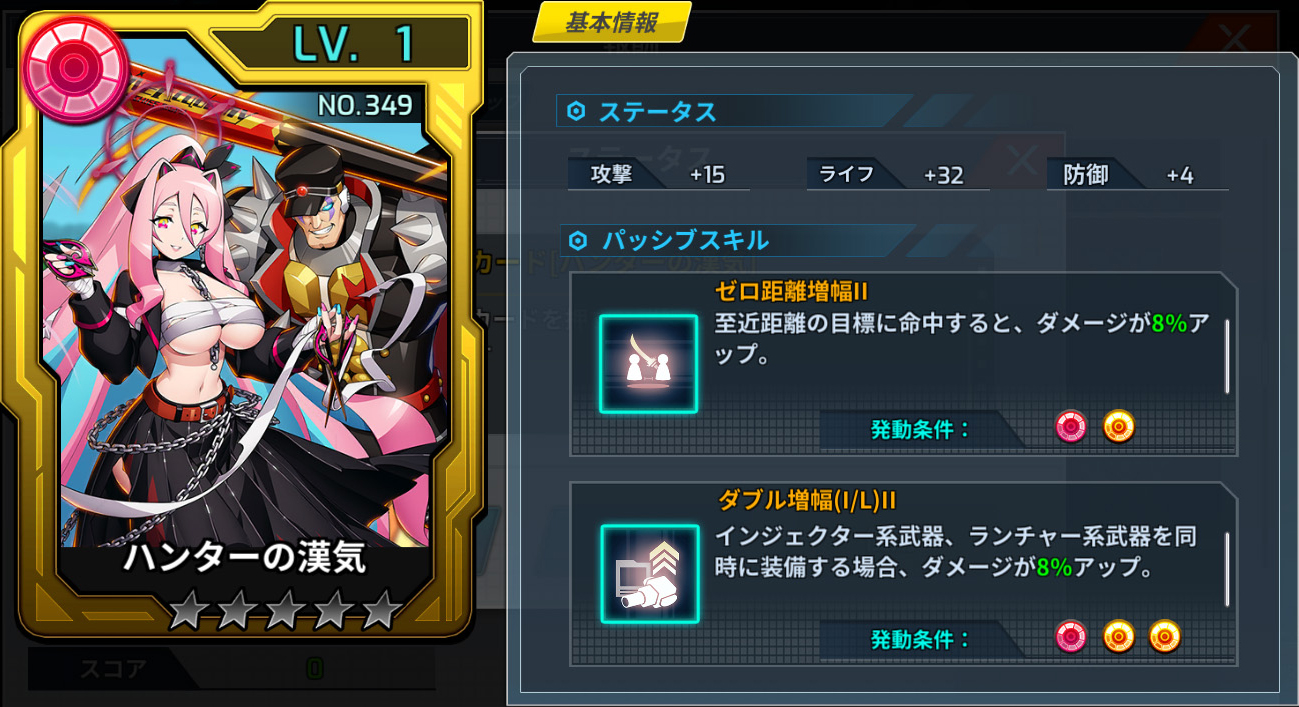1299x707 pixels.
Task: Click orange chip in first 発動条件 row
Action: (x=1119, y=427)
